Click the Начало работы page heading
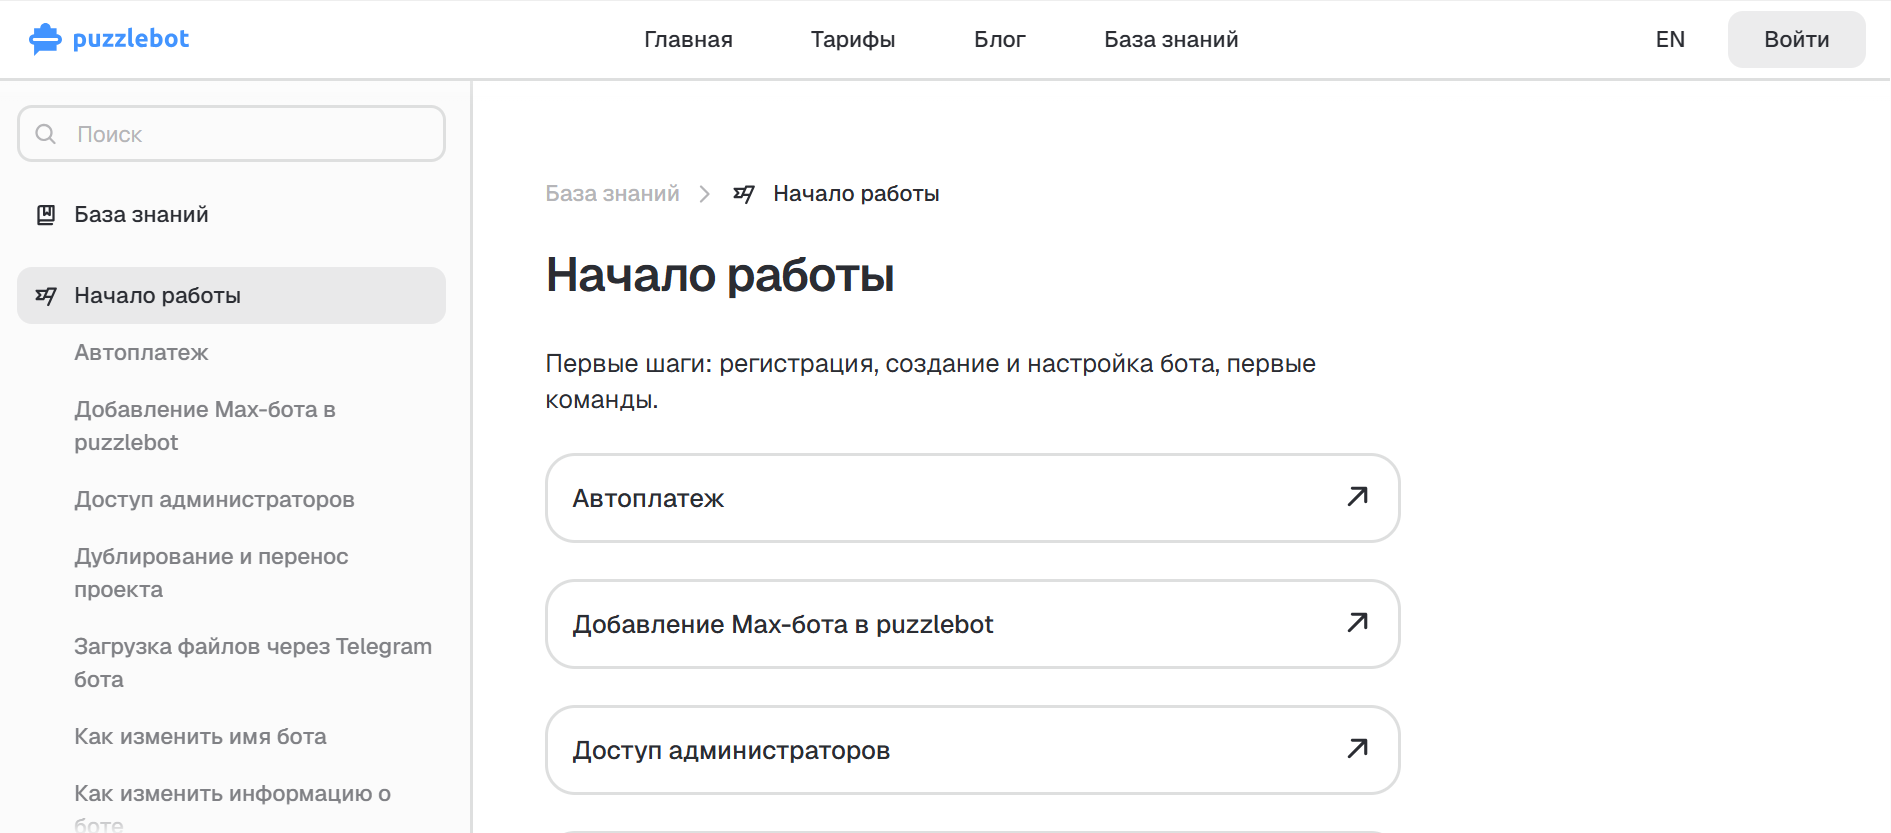The width and height of the screenshot is (1891, 833). point(720,275)
